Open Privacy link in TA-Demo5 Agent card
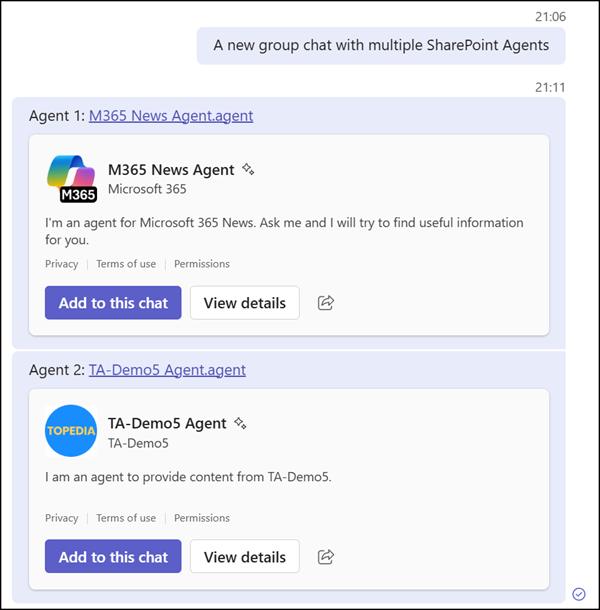Screen dimensions: 600x610 point(61,518)
